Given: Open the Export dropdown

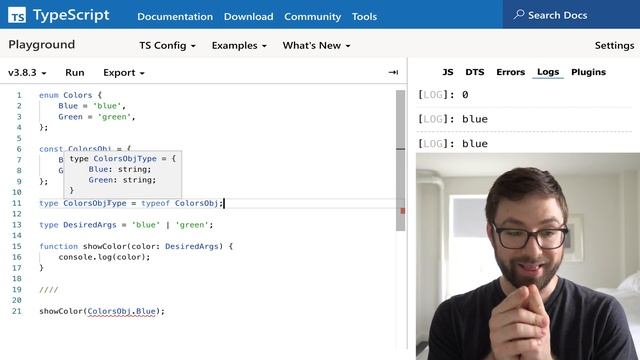Looking at the screenshot, I should pyautogui.click(x=124, y=73).
